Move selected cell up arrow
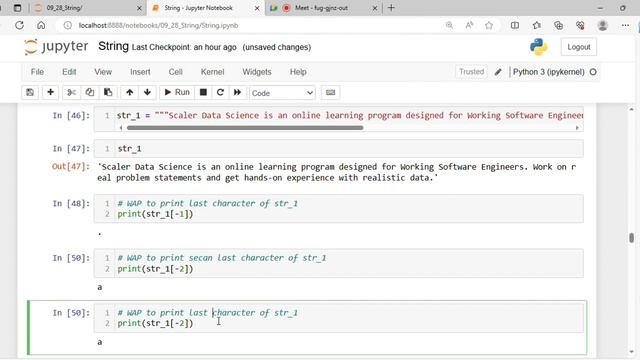The width and height of the screenshot is (640, 360). [x=129, y=92]
